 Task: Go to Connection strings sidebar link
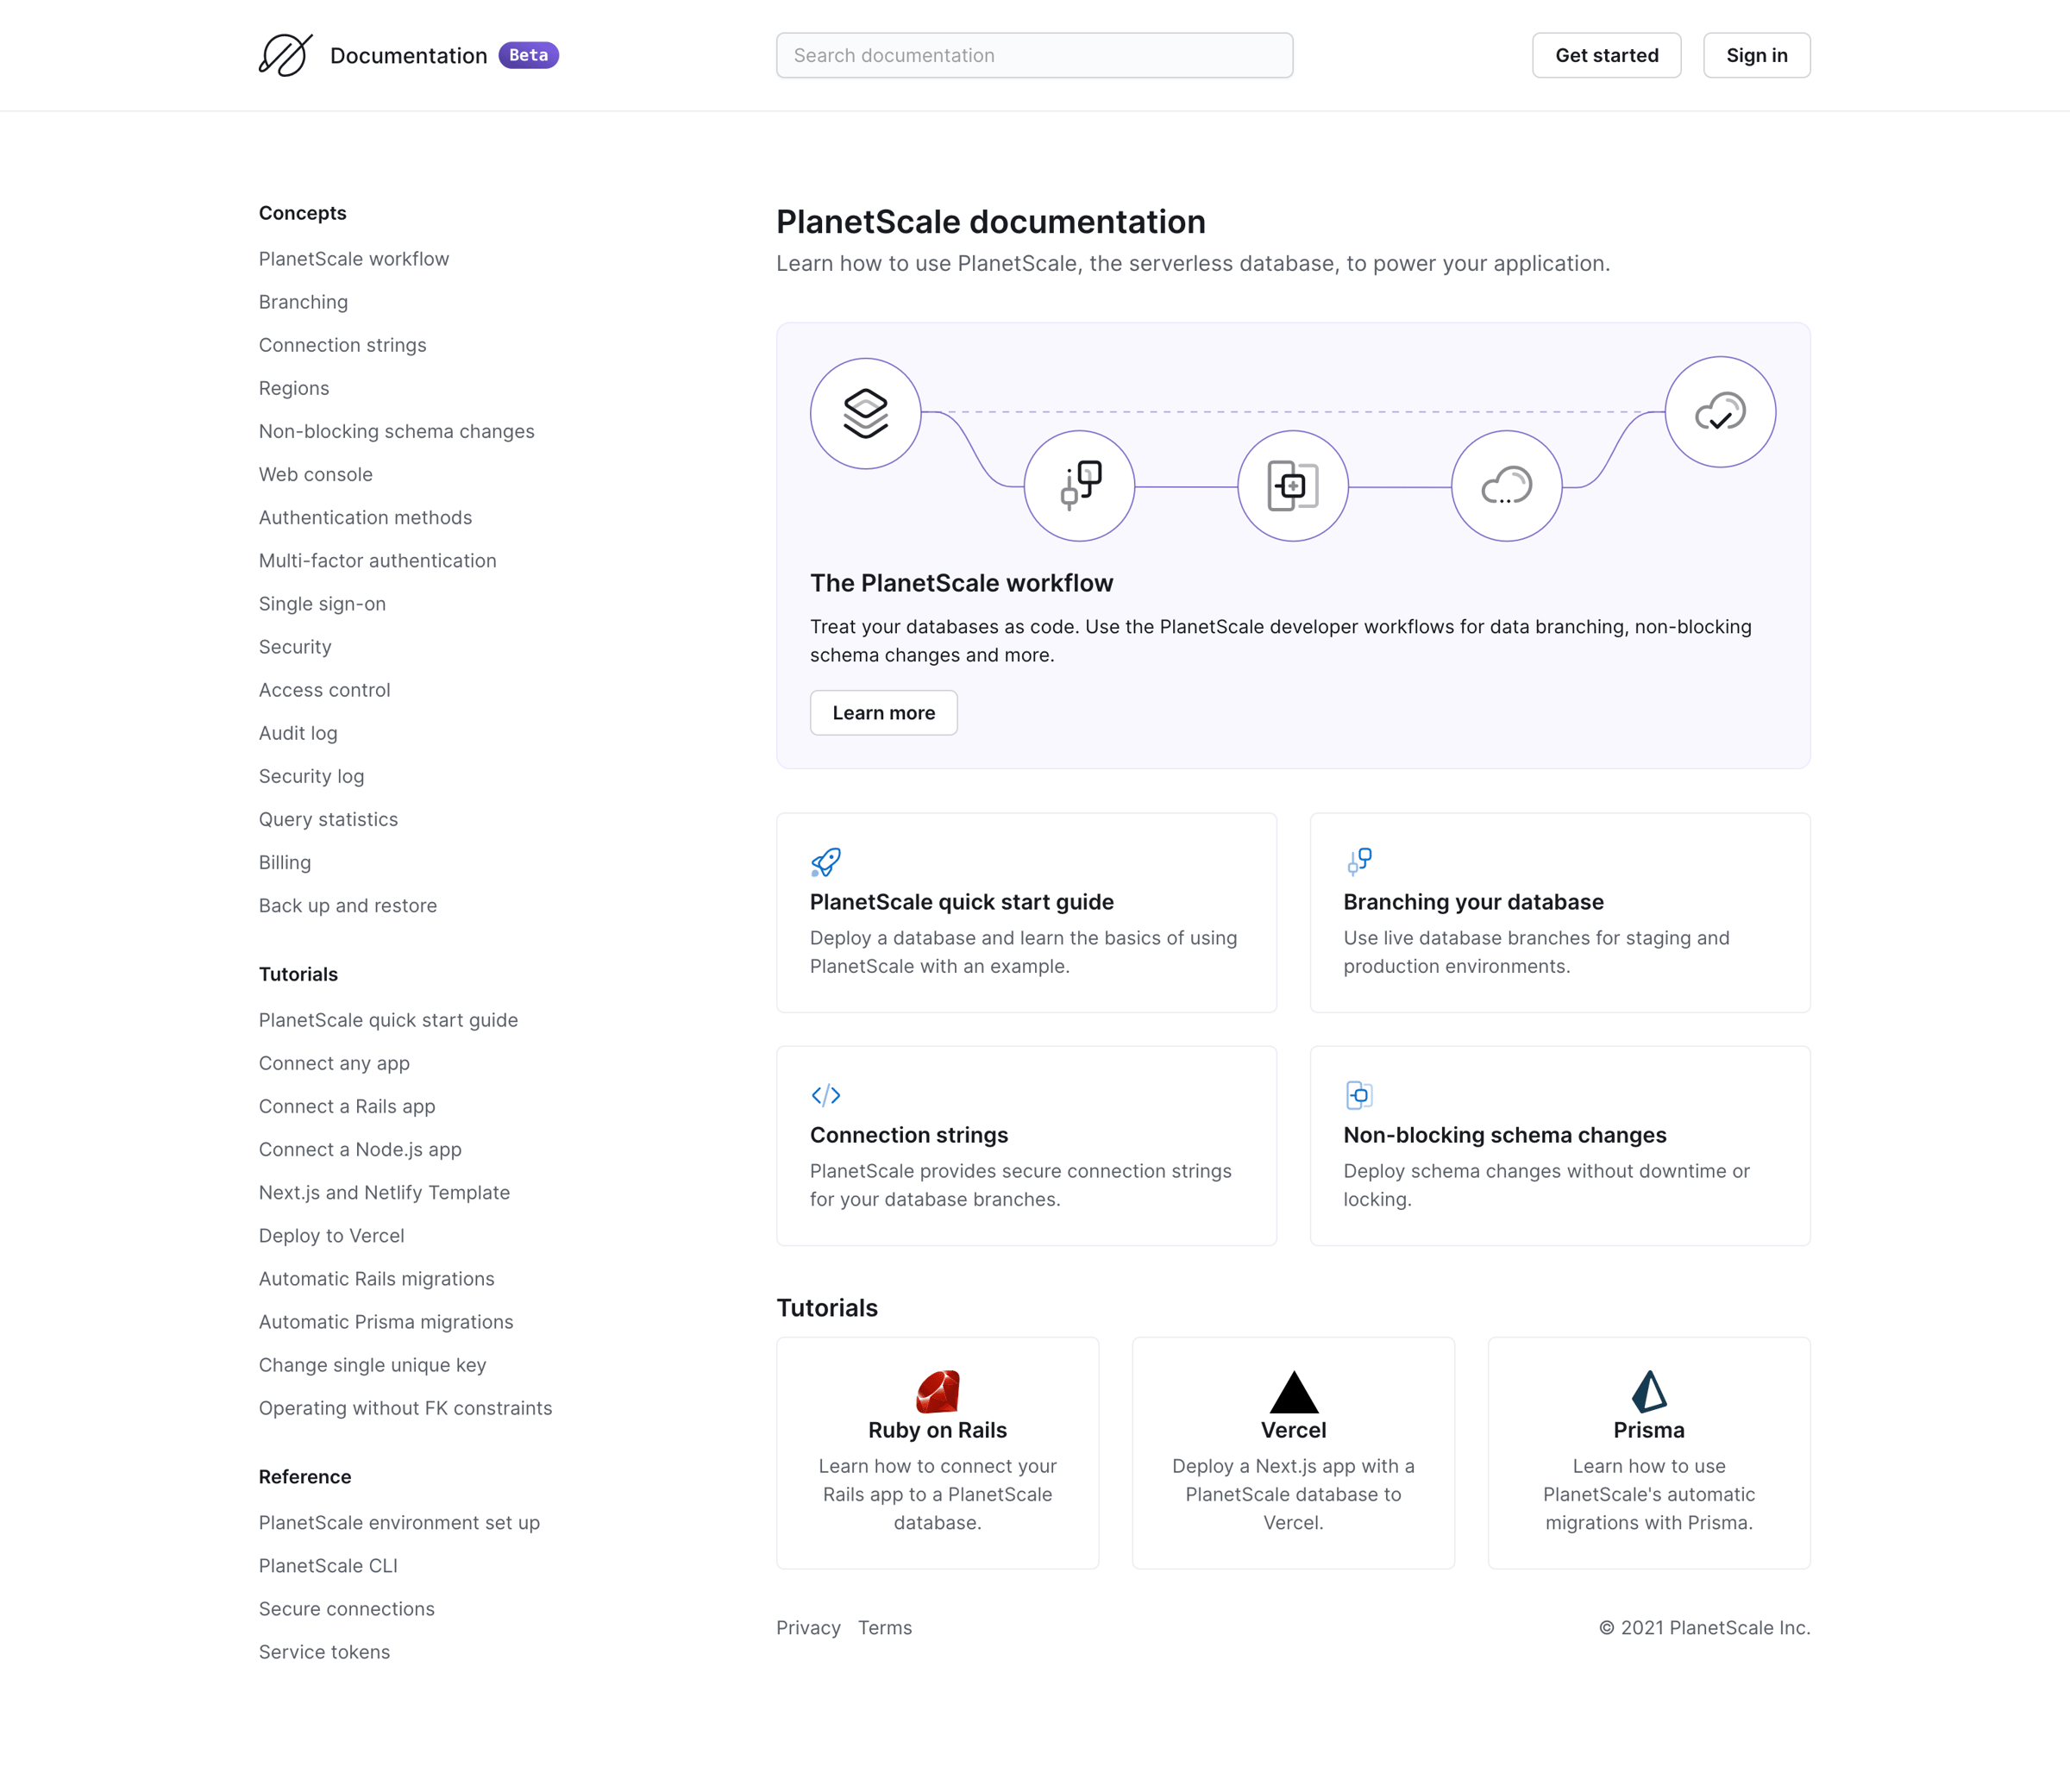[x=342, y=345]
